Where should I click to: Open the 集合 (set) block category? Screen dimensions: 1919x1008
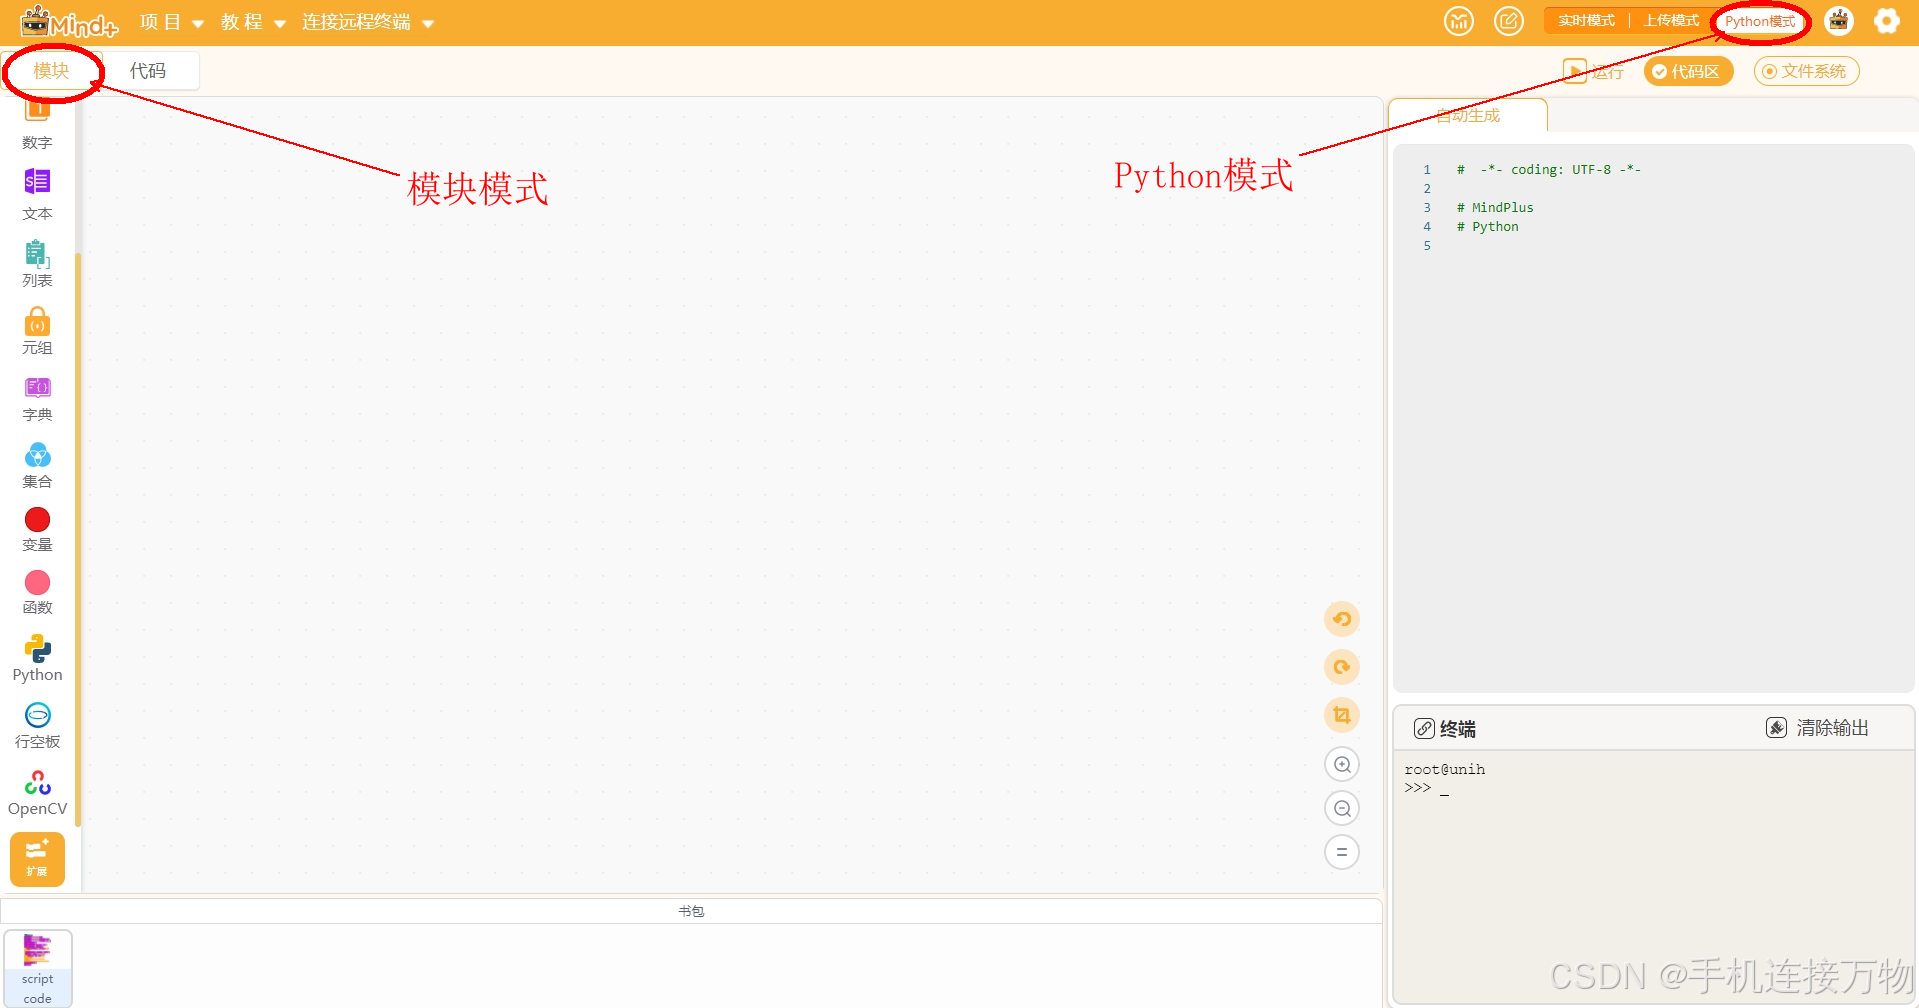(x=37, y=466)
